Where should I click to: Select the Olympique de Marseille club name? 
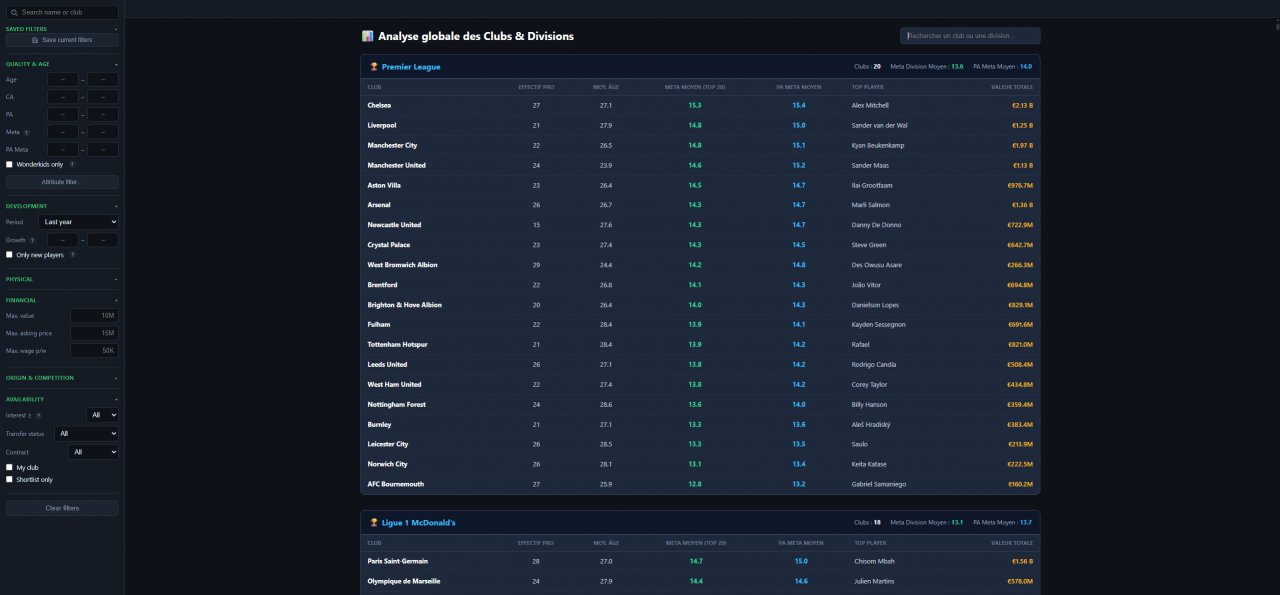point(404,581)
